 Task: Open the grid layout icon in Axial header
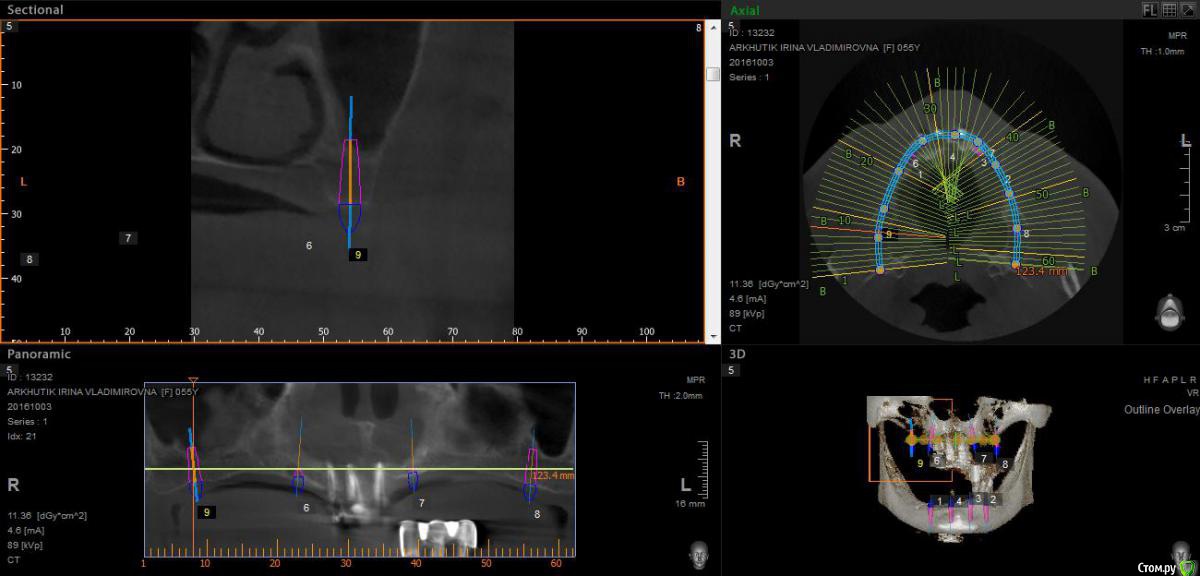click(x=1168, y=10)
